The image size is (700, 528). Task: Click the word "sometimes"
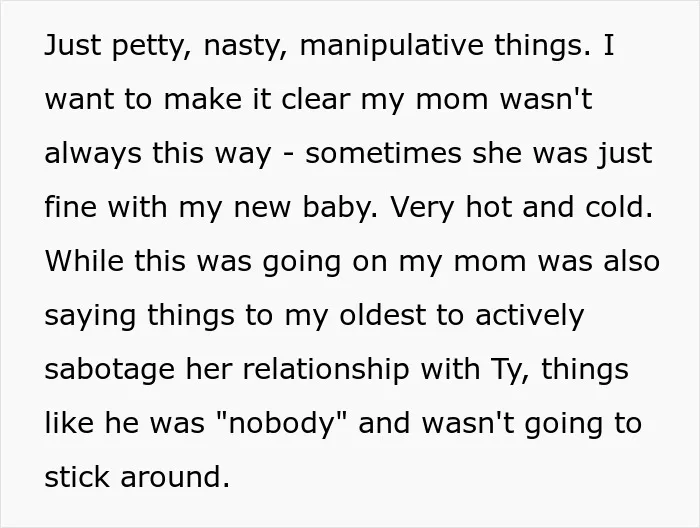(x=383, y=153)
